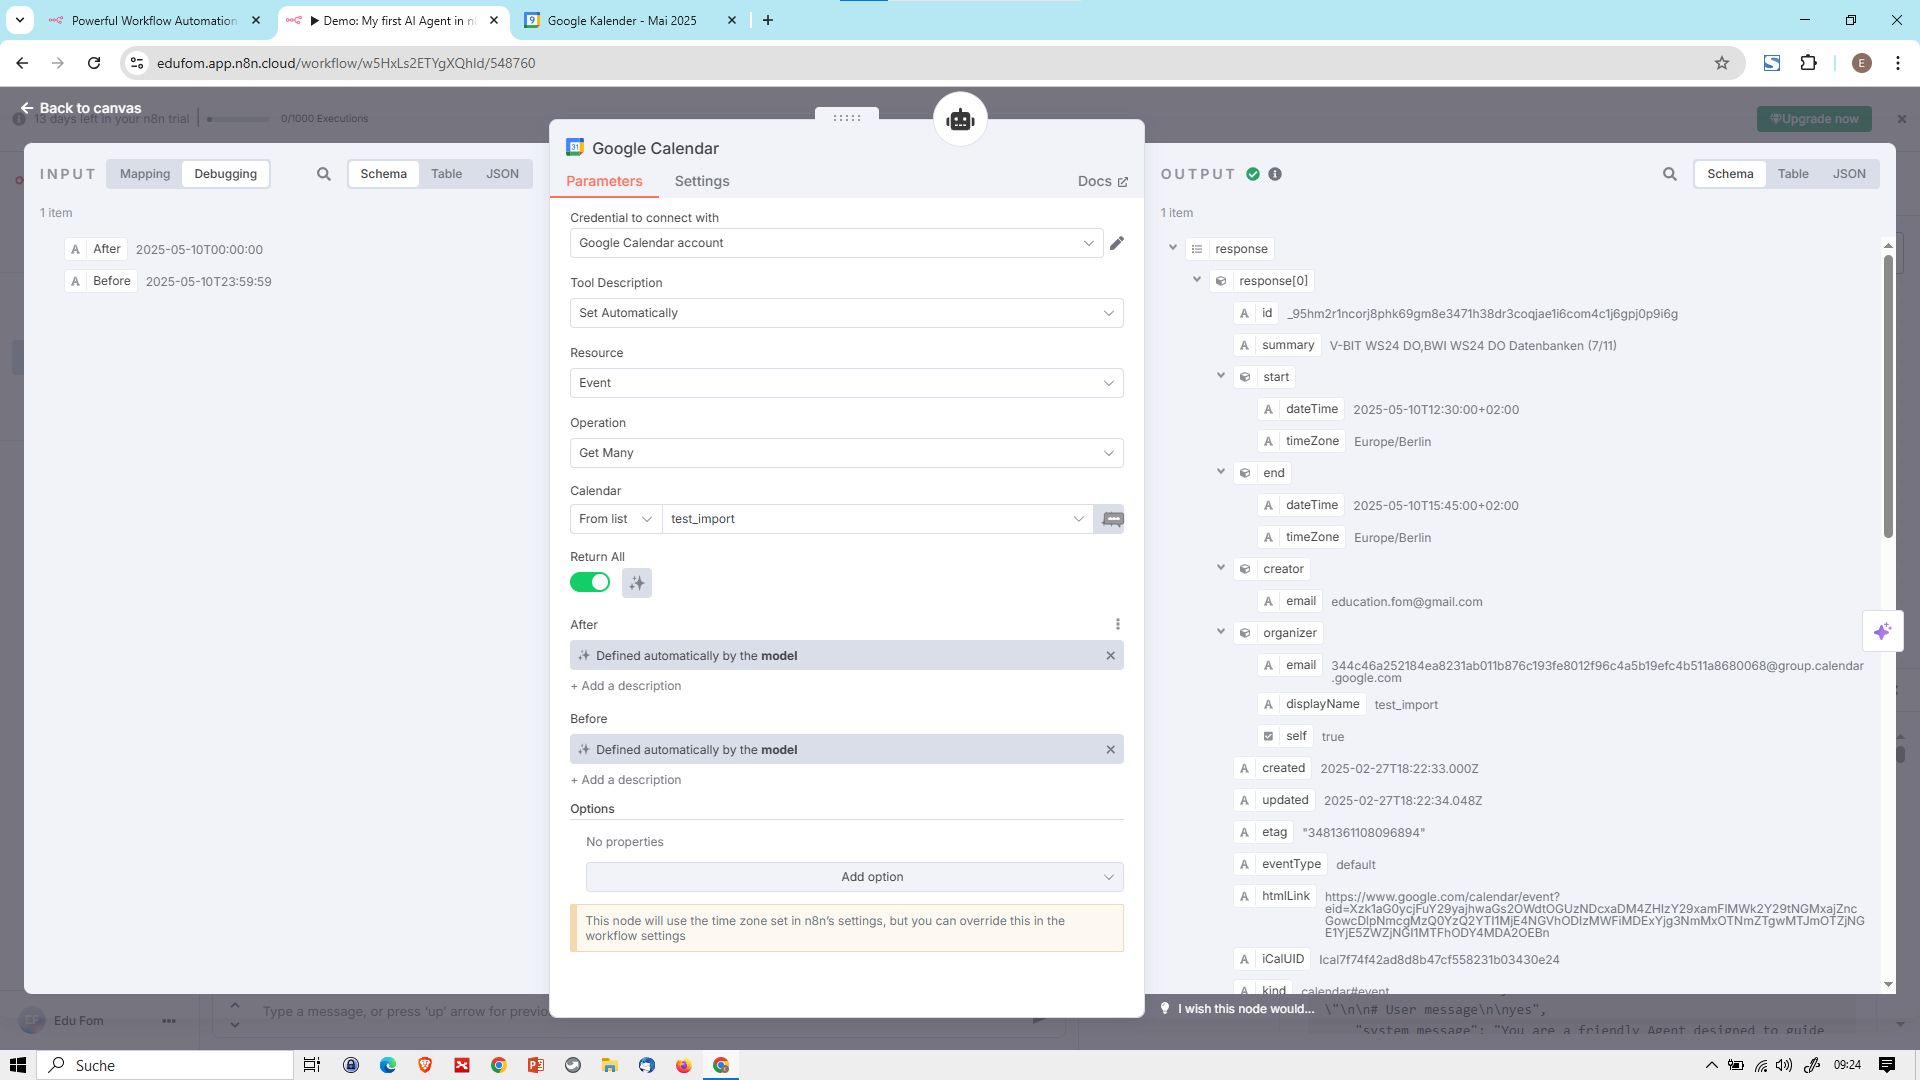Edit the Google Calendar credential with pencil icon

click(x=1117, y=243)
